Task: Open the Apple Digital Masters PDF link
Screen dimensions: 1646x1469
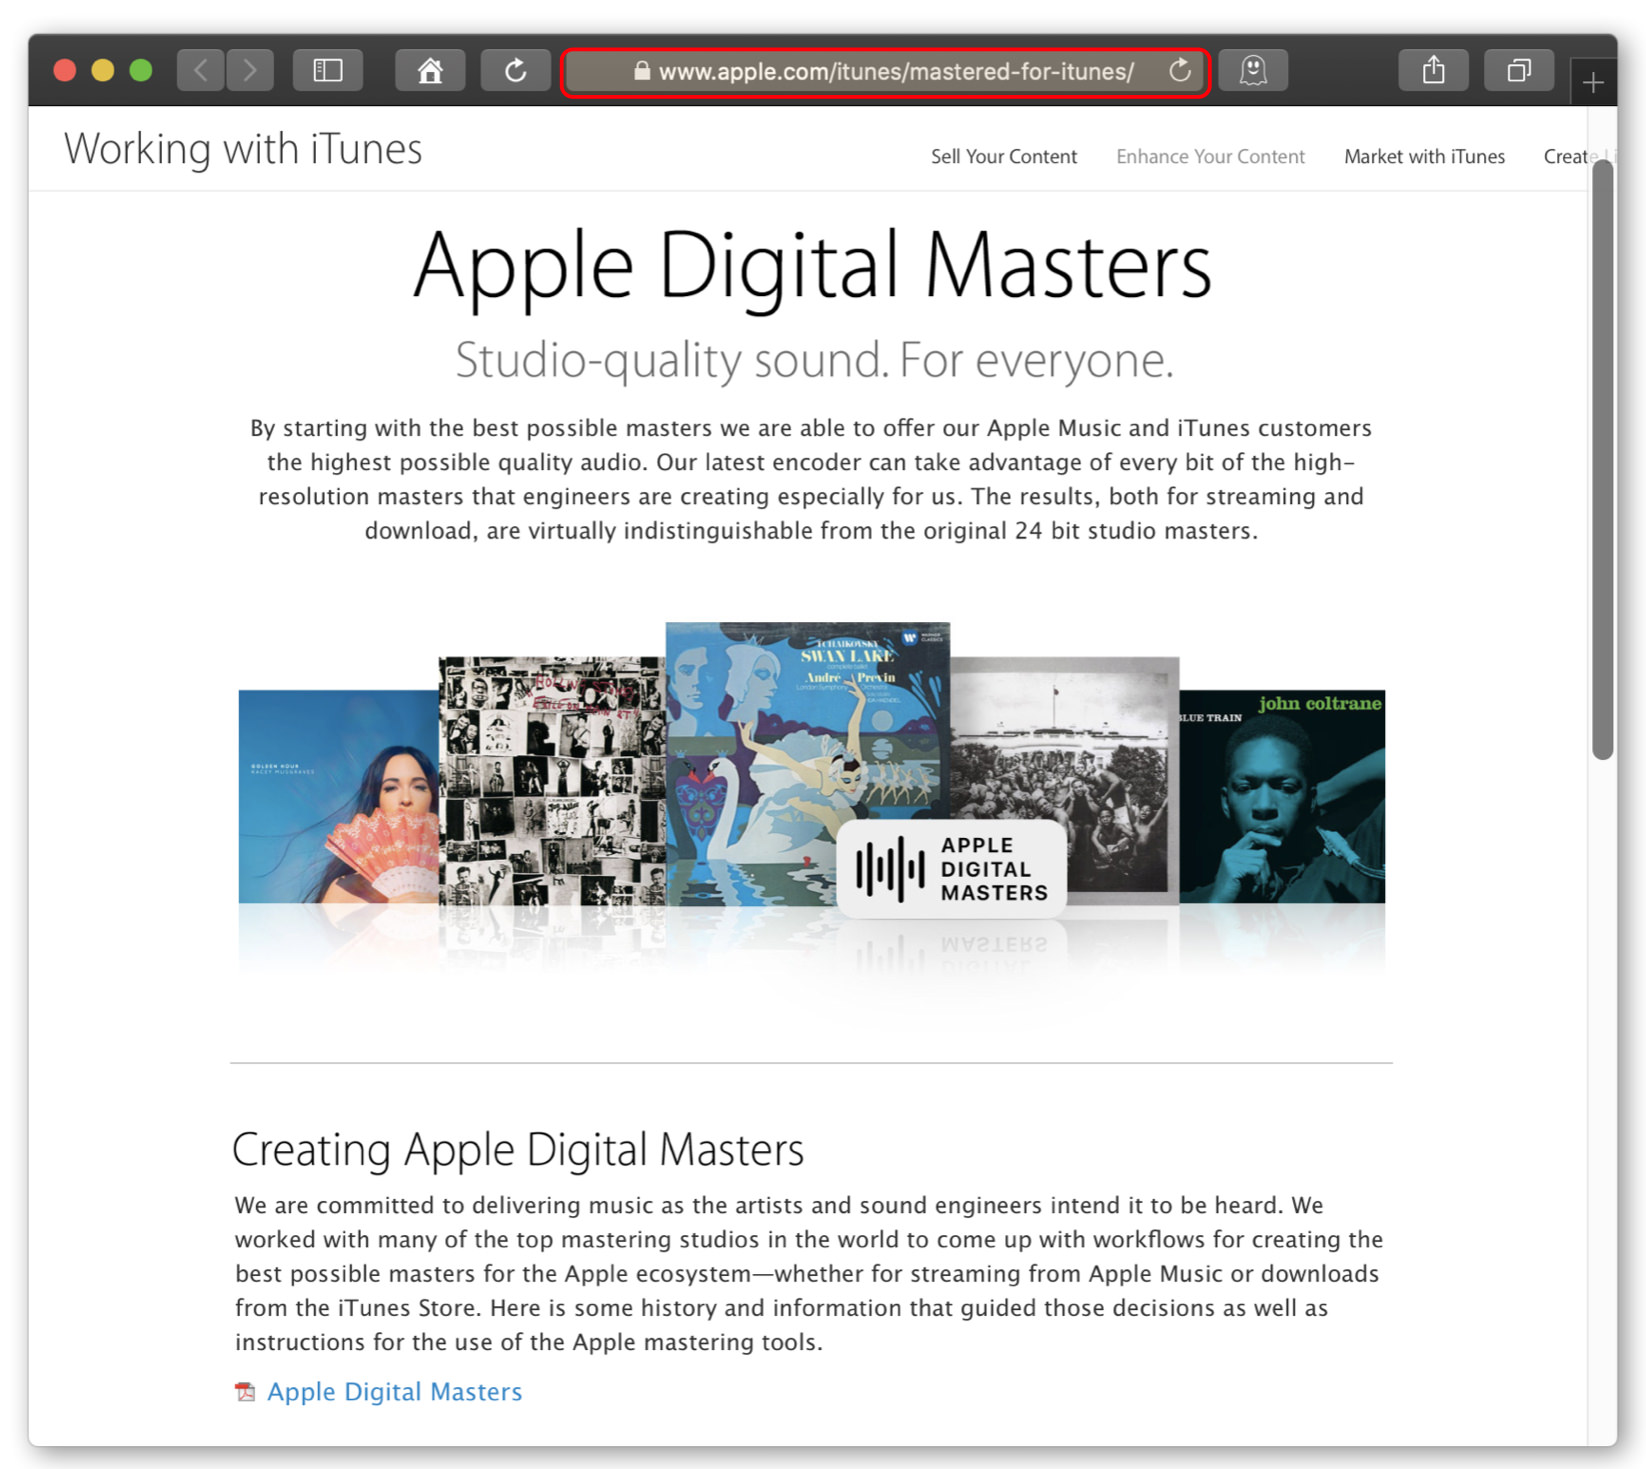Action: click(394, 1392)
